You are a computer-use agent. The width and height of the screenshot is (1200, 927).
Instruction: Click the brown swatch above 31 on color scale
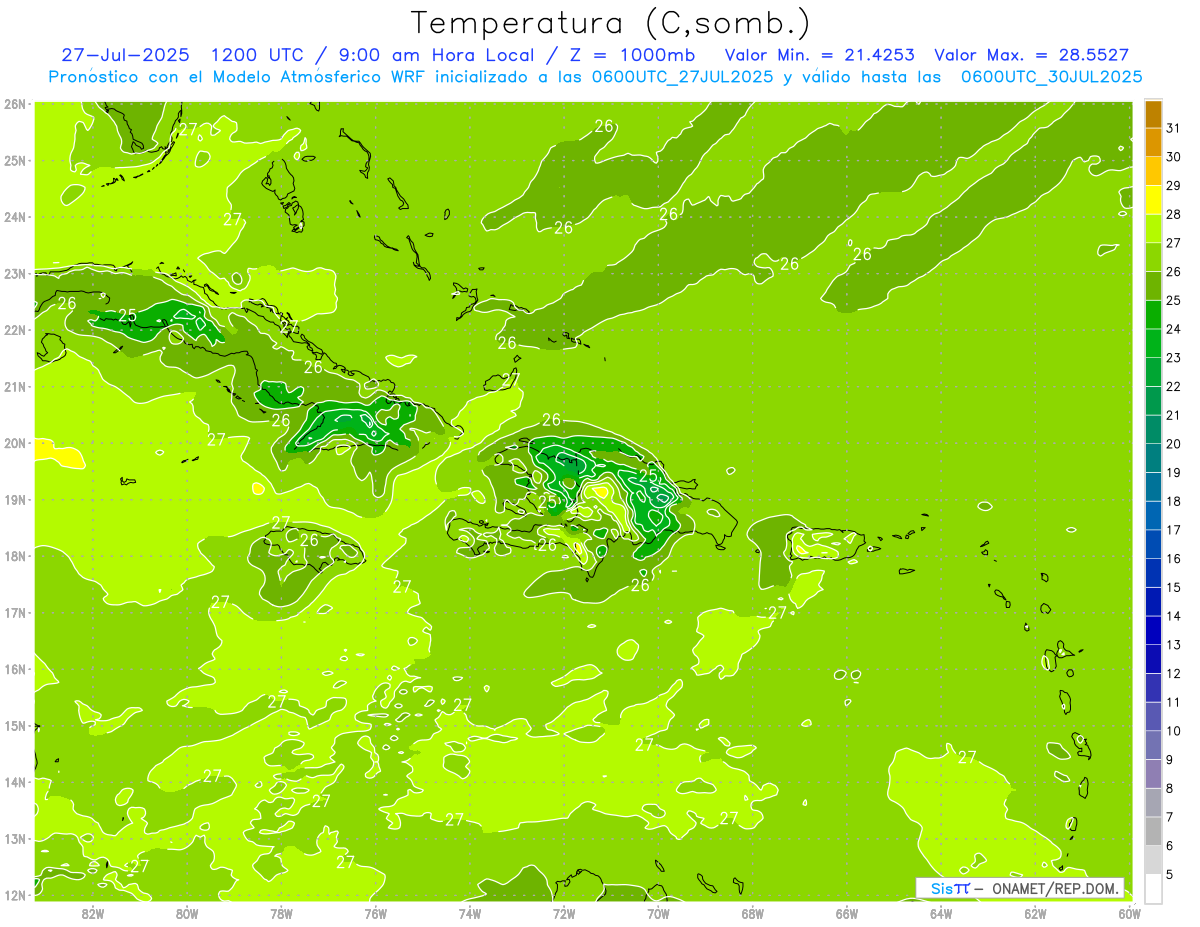tap(1153, 114)
